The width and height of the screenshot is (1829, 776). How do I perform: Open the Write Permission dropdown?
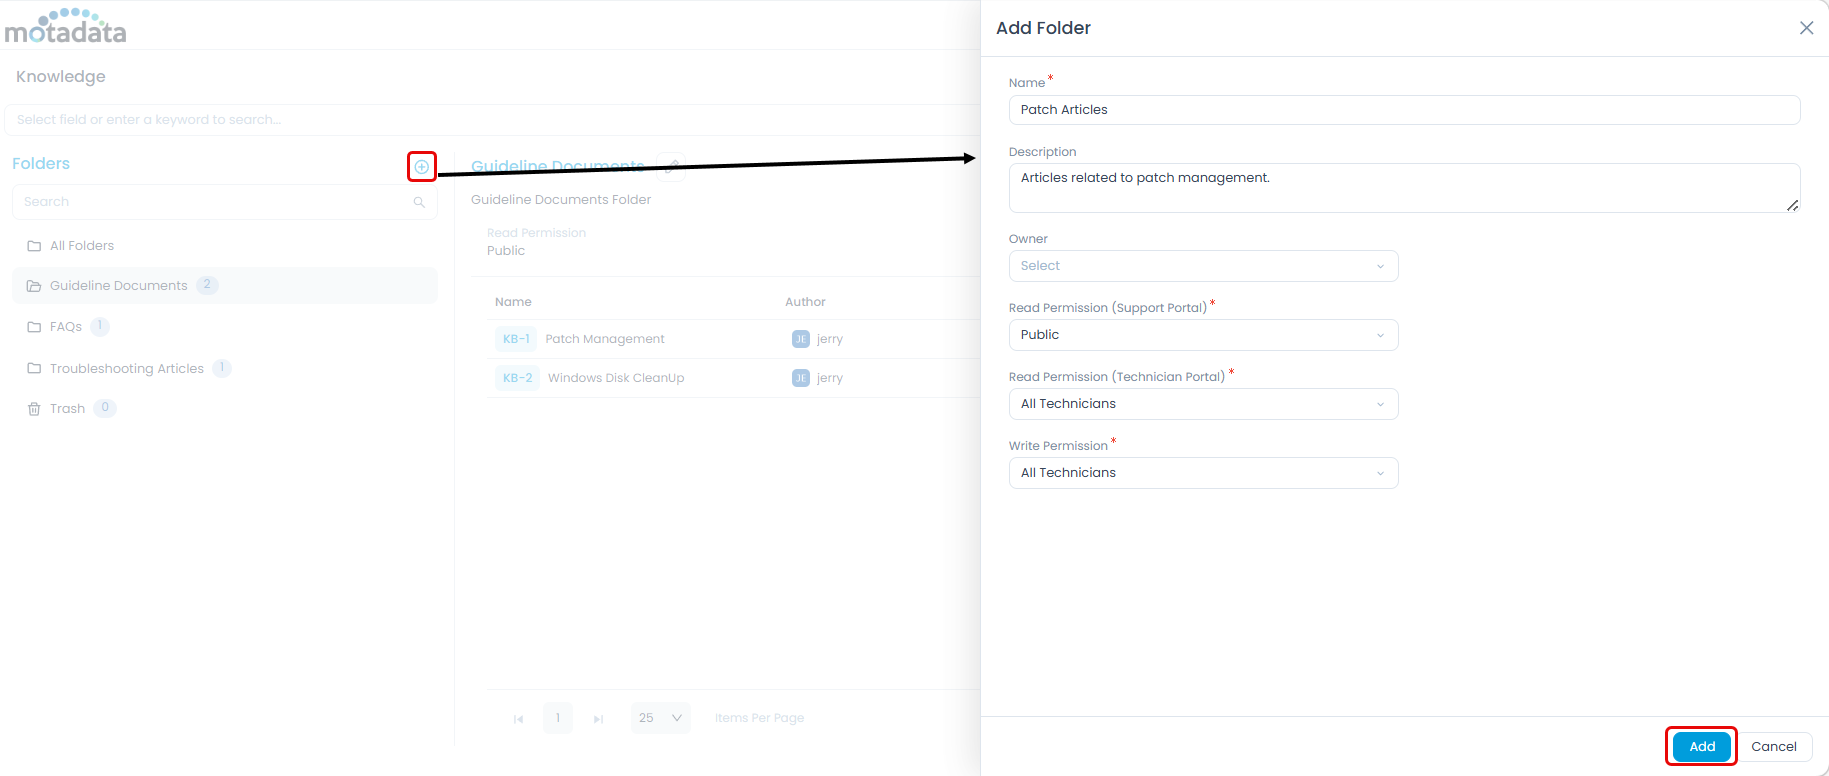[x=1203, y=473]
